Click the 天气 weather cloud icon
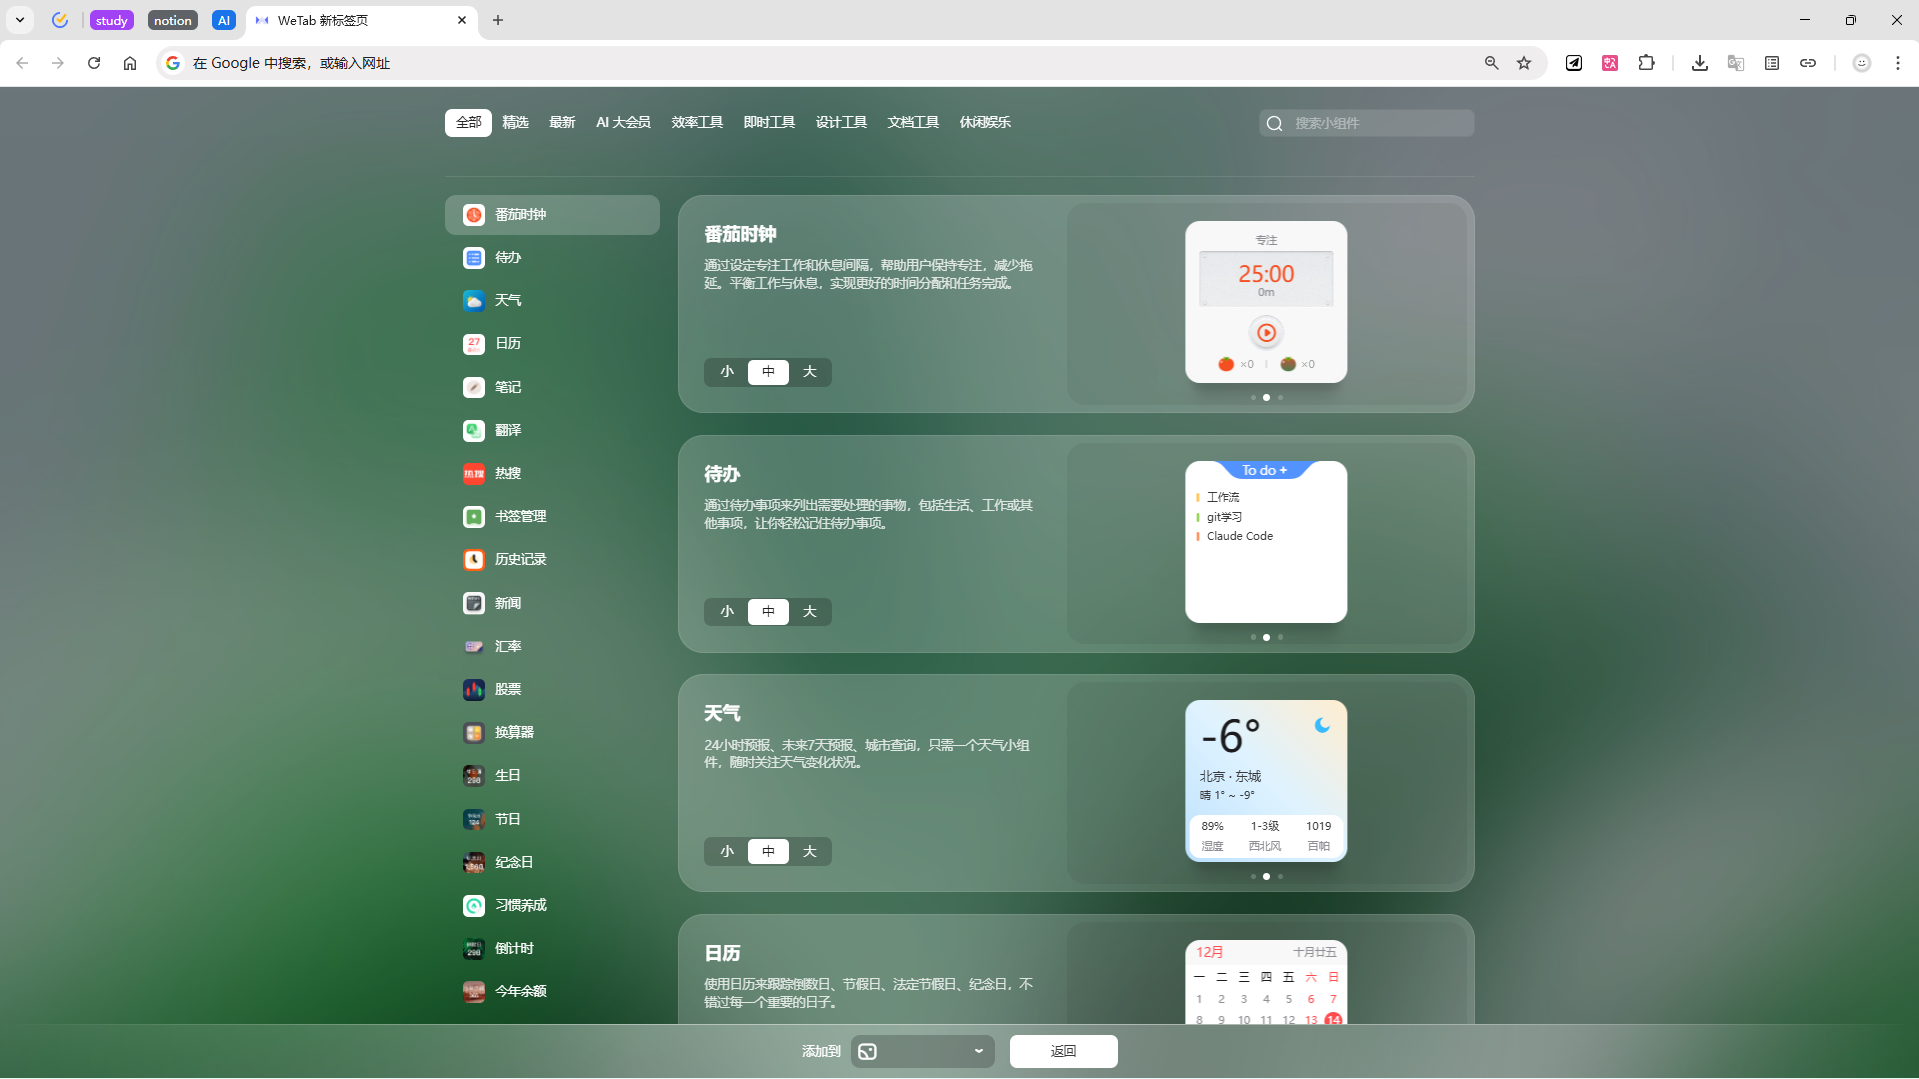The image size is (1919, 1079). pyautogui.click(x=474, y=301)
